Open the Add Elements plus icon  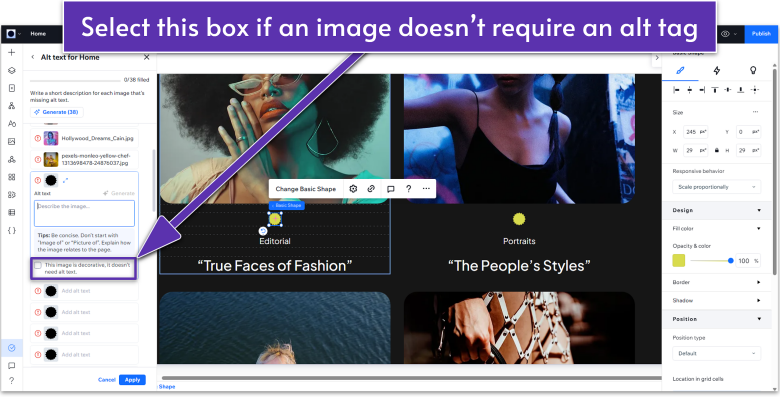tap(12, 53)
